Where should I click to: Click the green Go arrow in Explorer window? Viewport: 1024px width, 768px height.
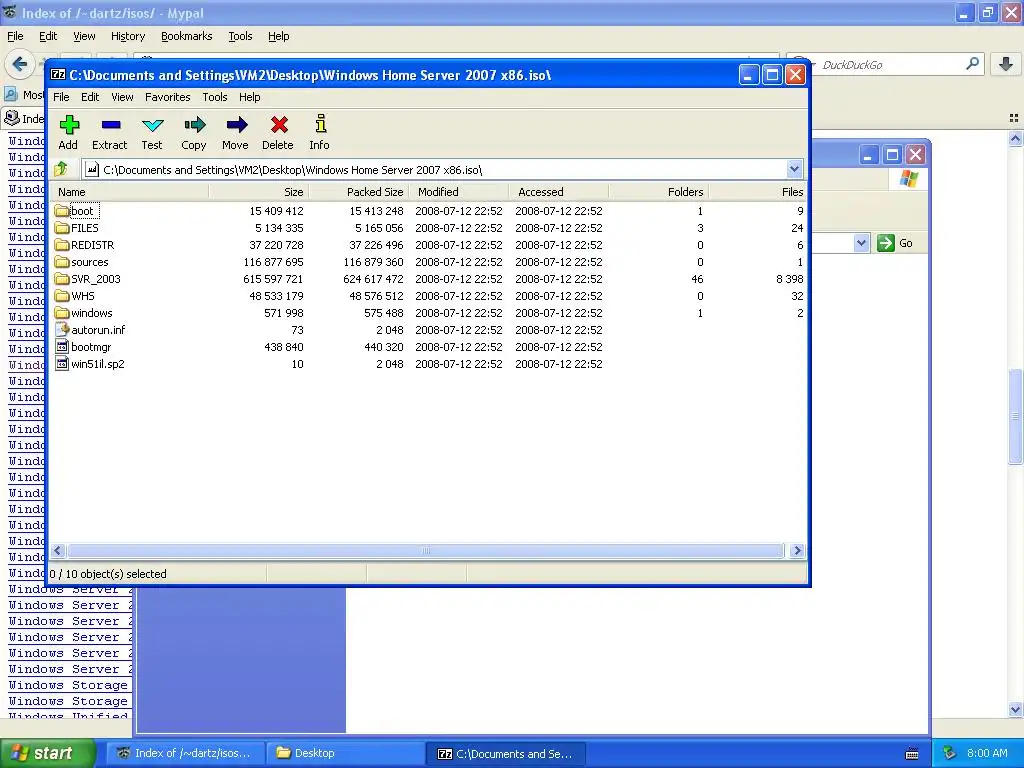click(x=886, y=244)
